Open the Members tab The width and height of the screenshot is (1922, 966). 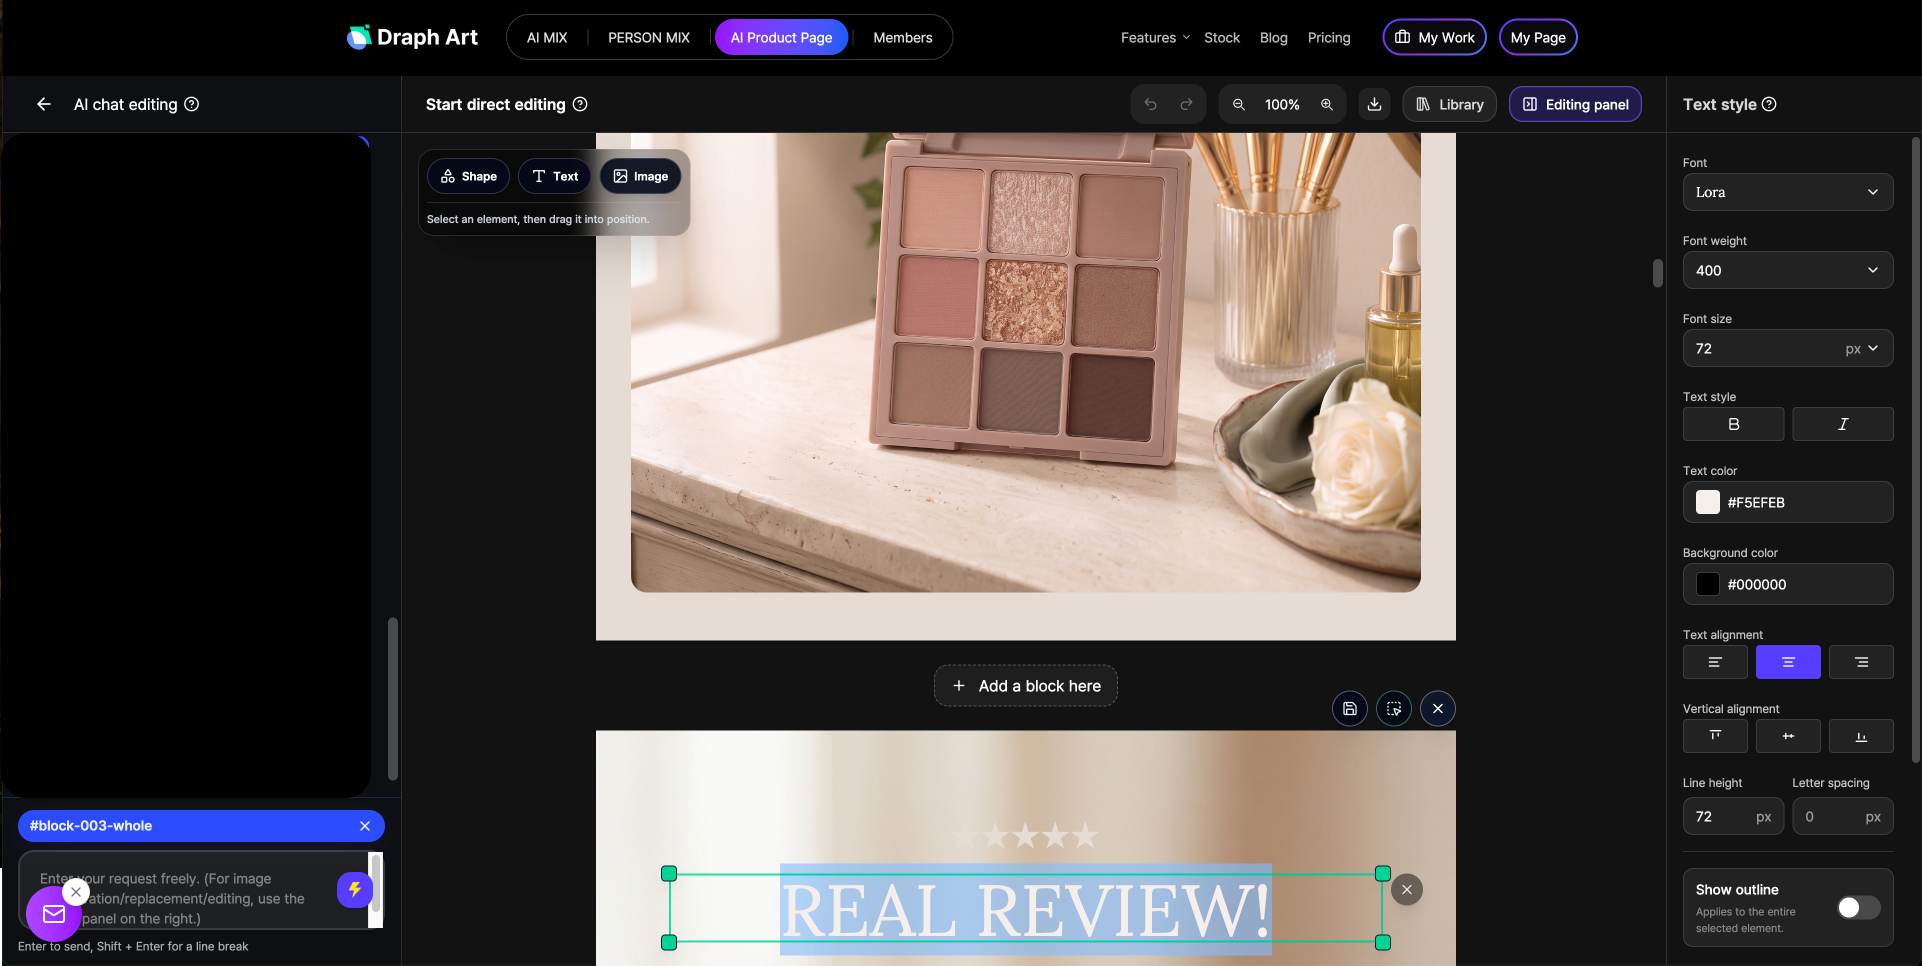point(903,37)
